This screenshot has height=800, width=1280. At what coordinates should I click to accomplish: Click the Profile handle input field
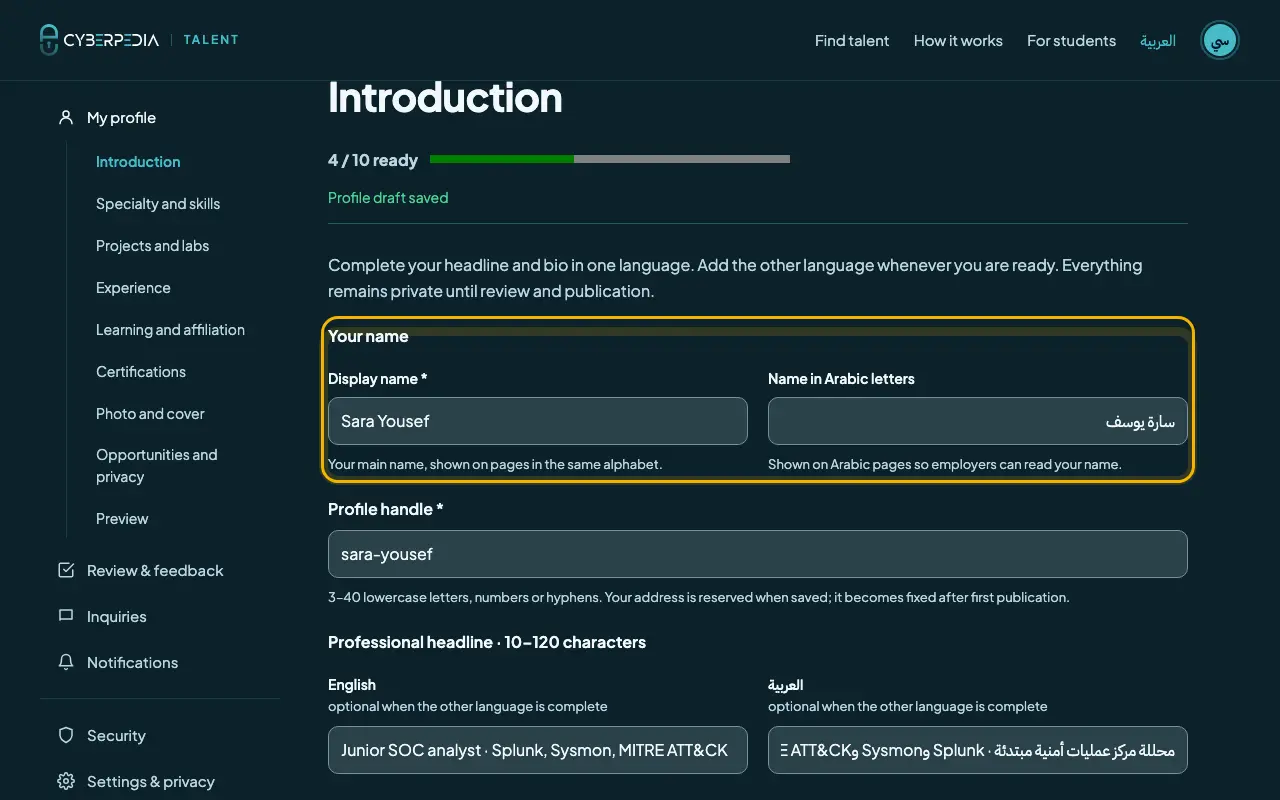(758, 554)
